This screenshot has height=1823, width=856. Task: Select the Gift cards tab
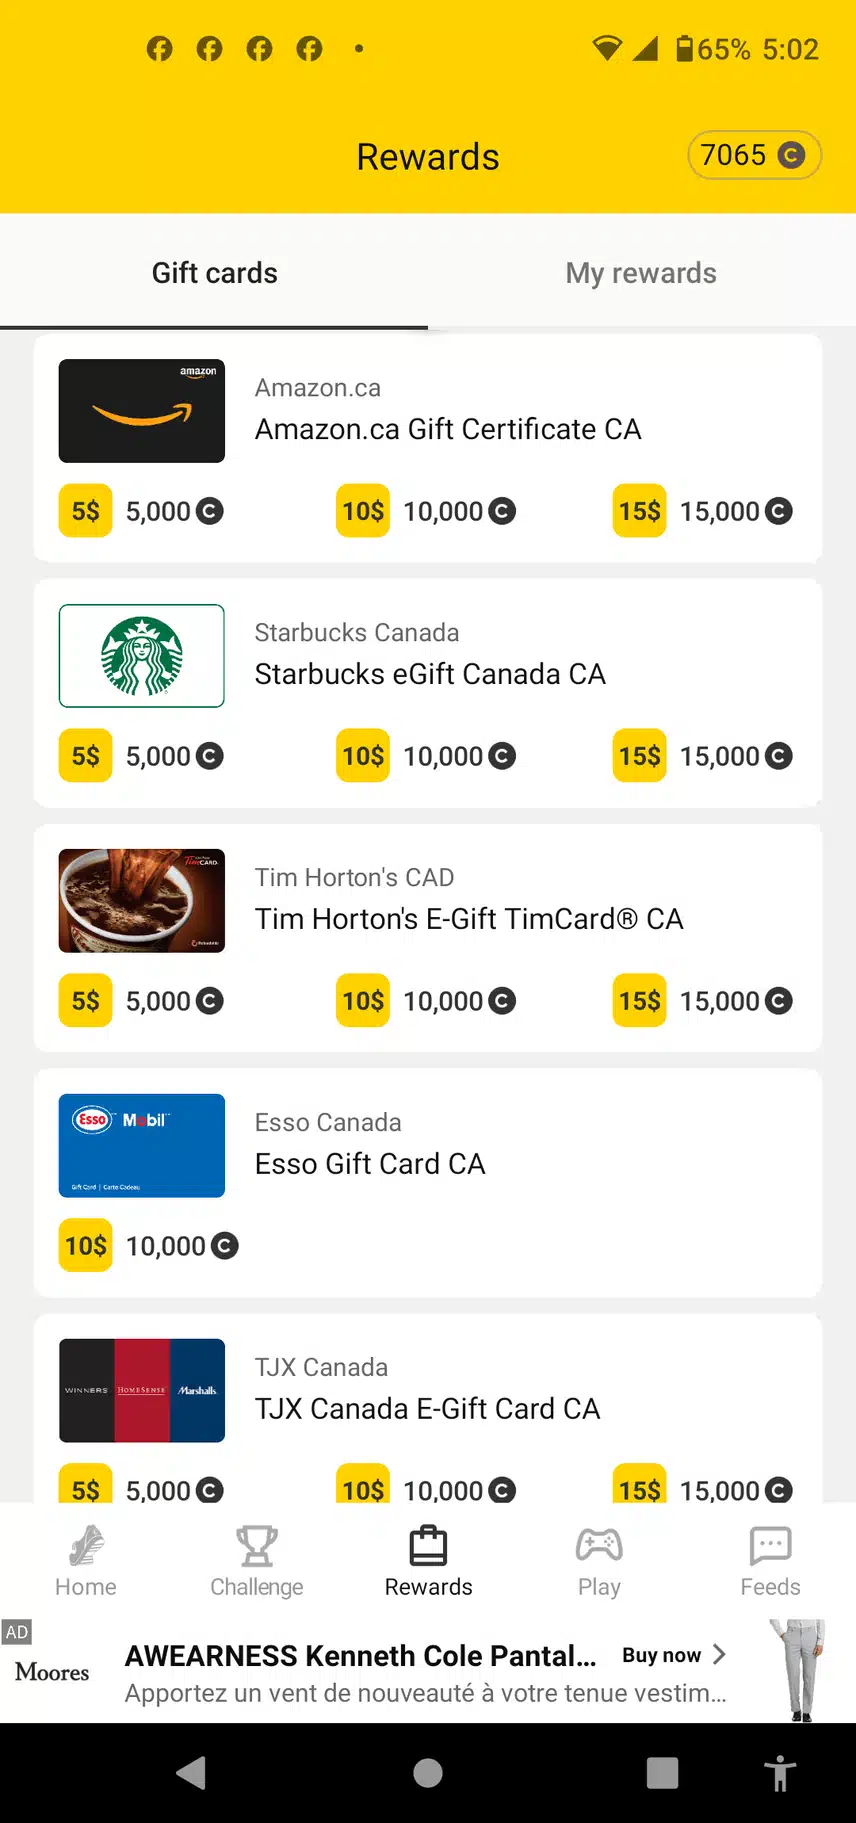214,273
